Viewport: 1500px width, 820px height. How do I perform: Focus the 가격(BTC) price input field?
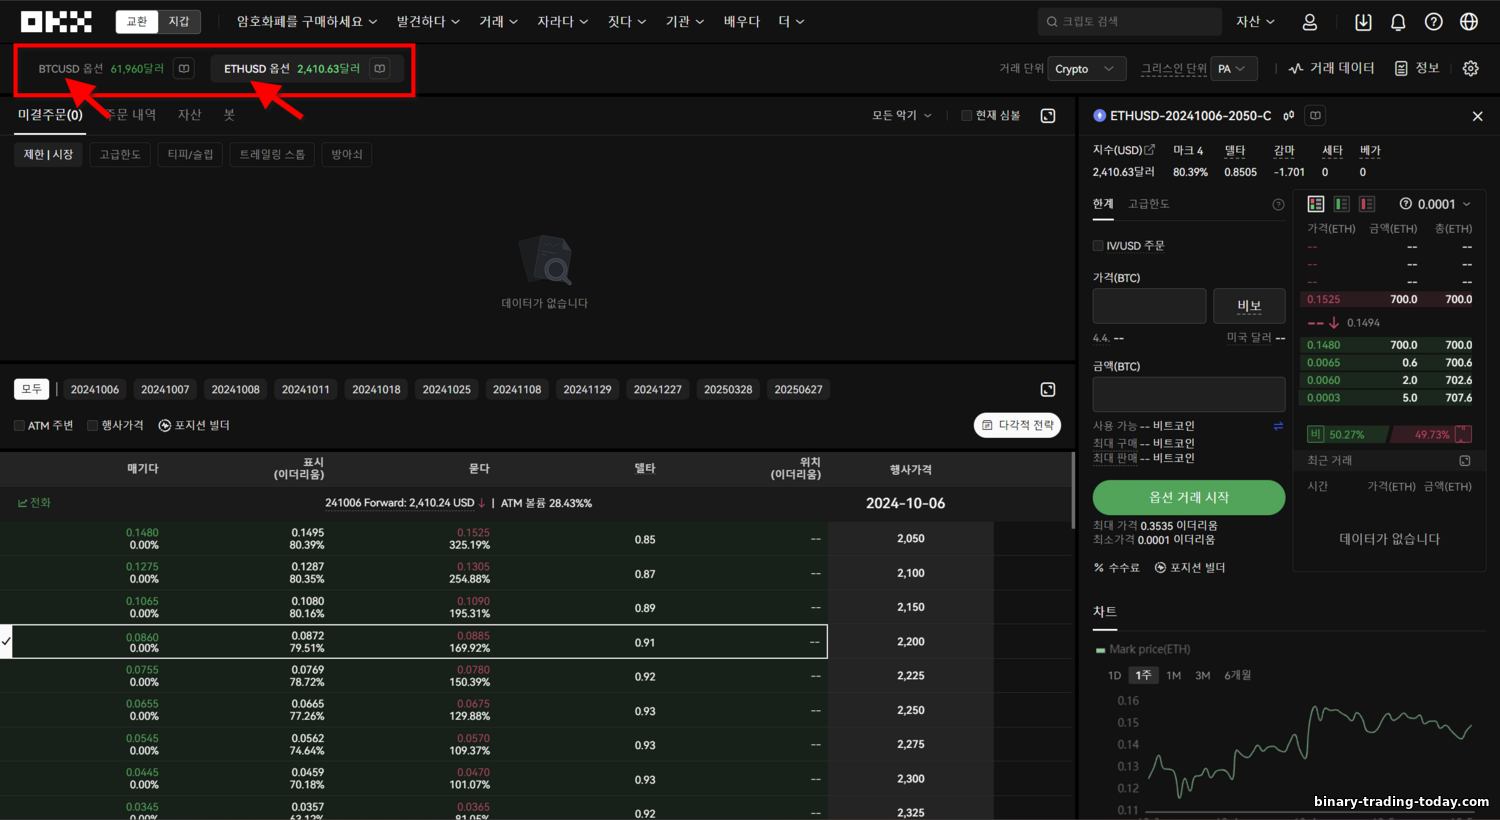1149,306
